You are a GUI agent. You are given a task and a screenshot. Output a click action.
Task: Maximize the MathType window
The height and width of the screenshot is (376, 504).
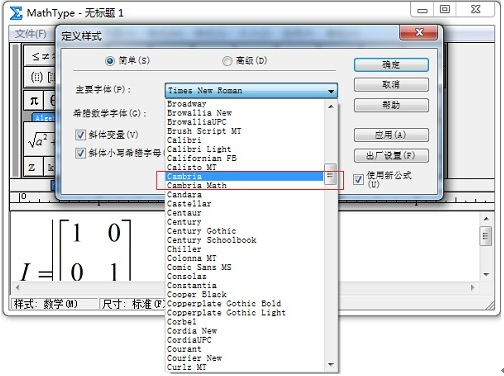tap(444, 10)
